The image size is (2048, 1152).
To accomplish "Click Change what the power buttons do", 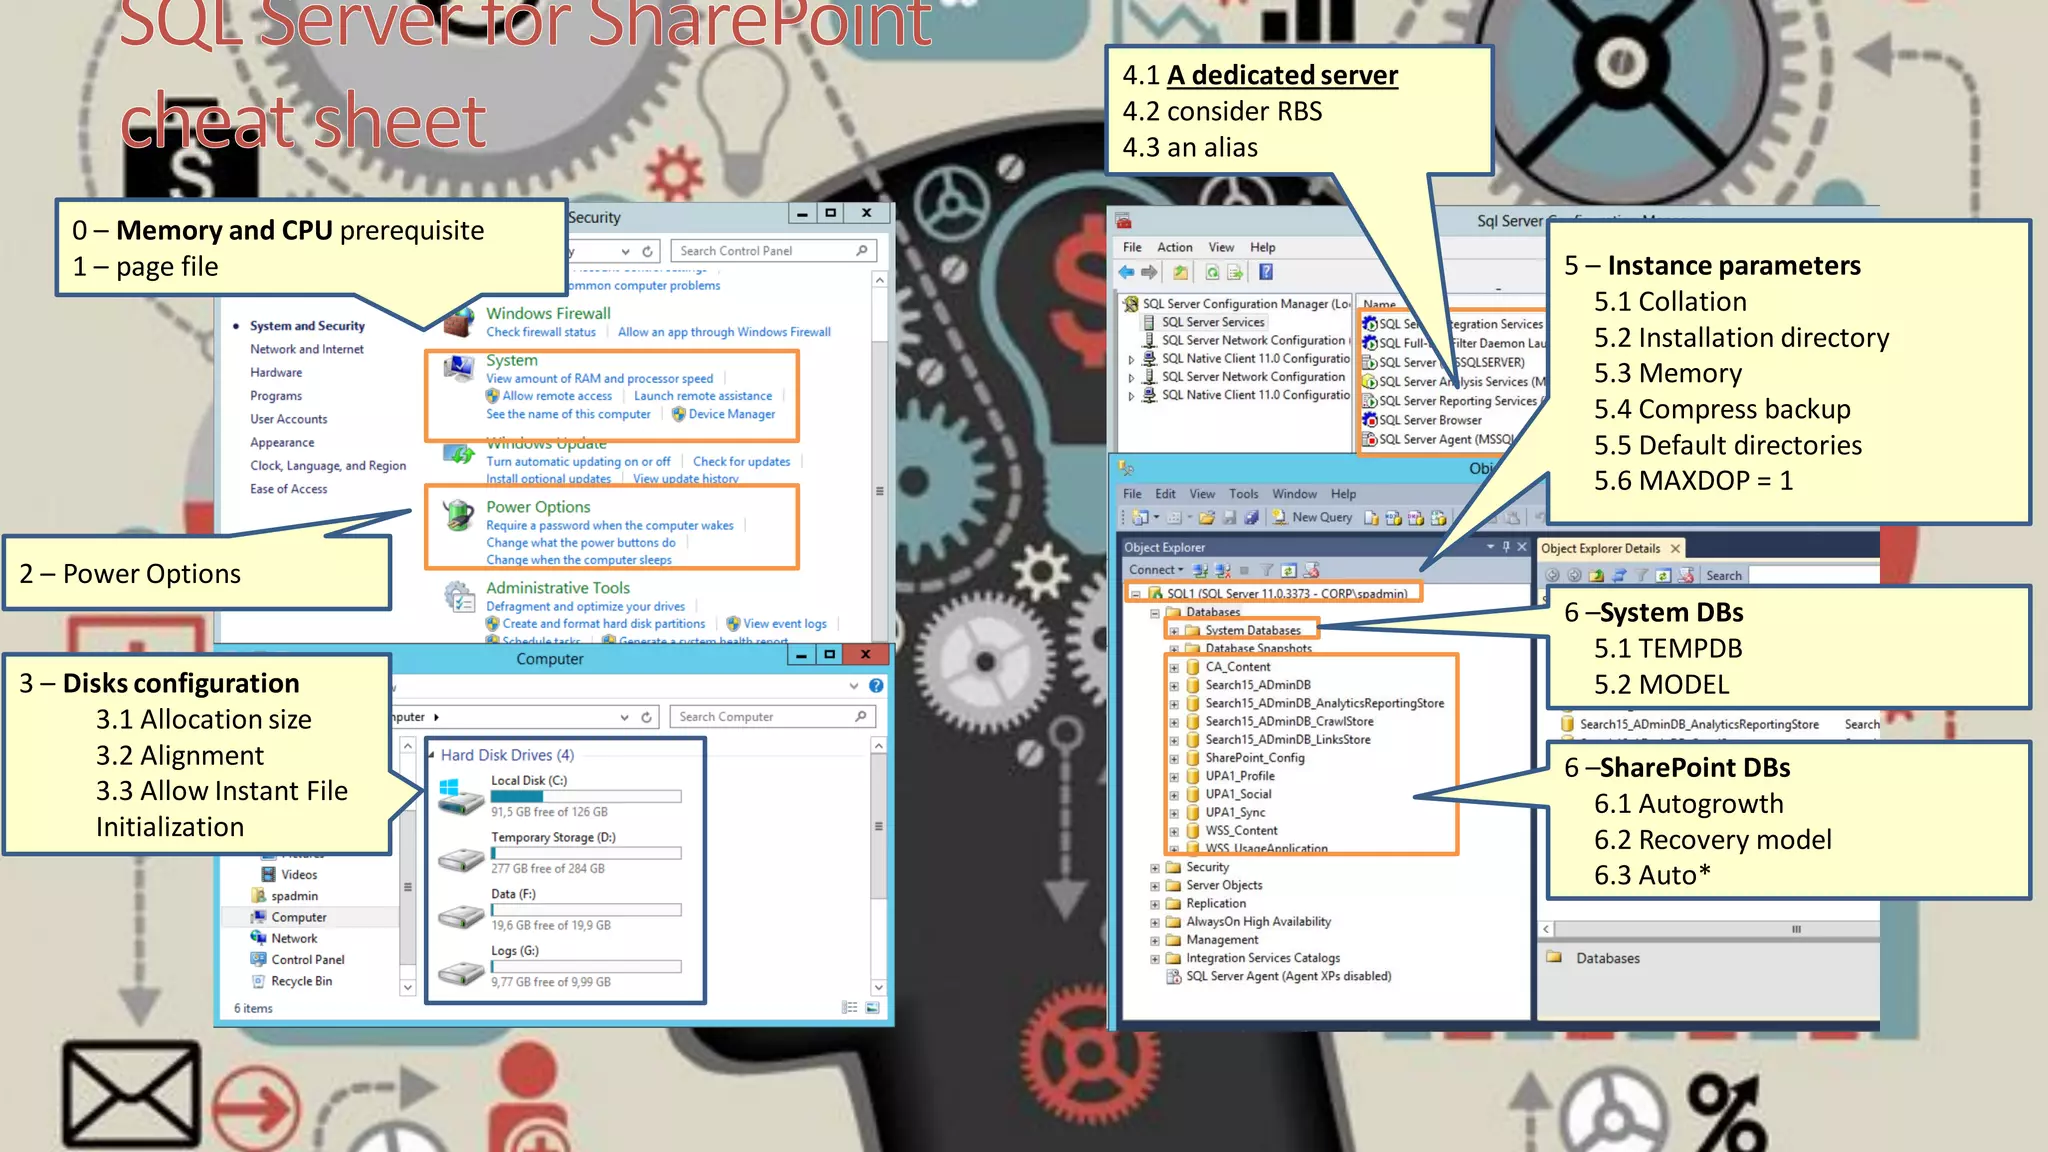I will (581, 543).
